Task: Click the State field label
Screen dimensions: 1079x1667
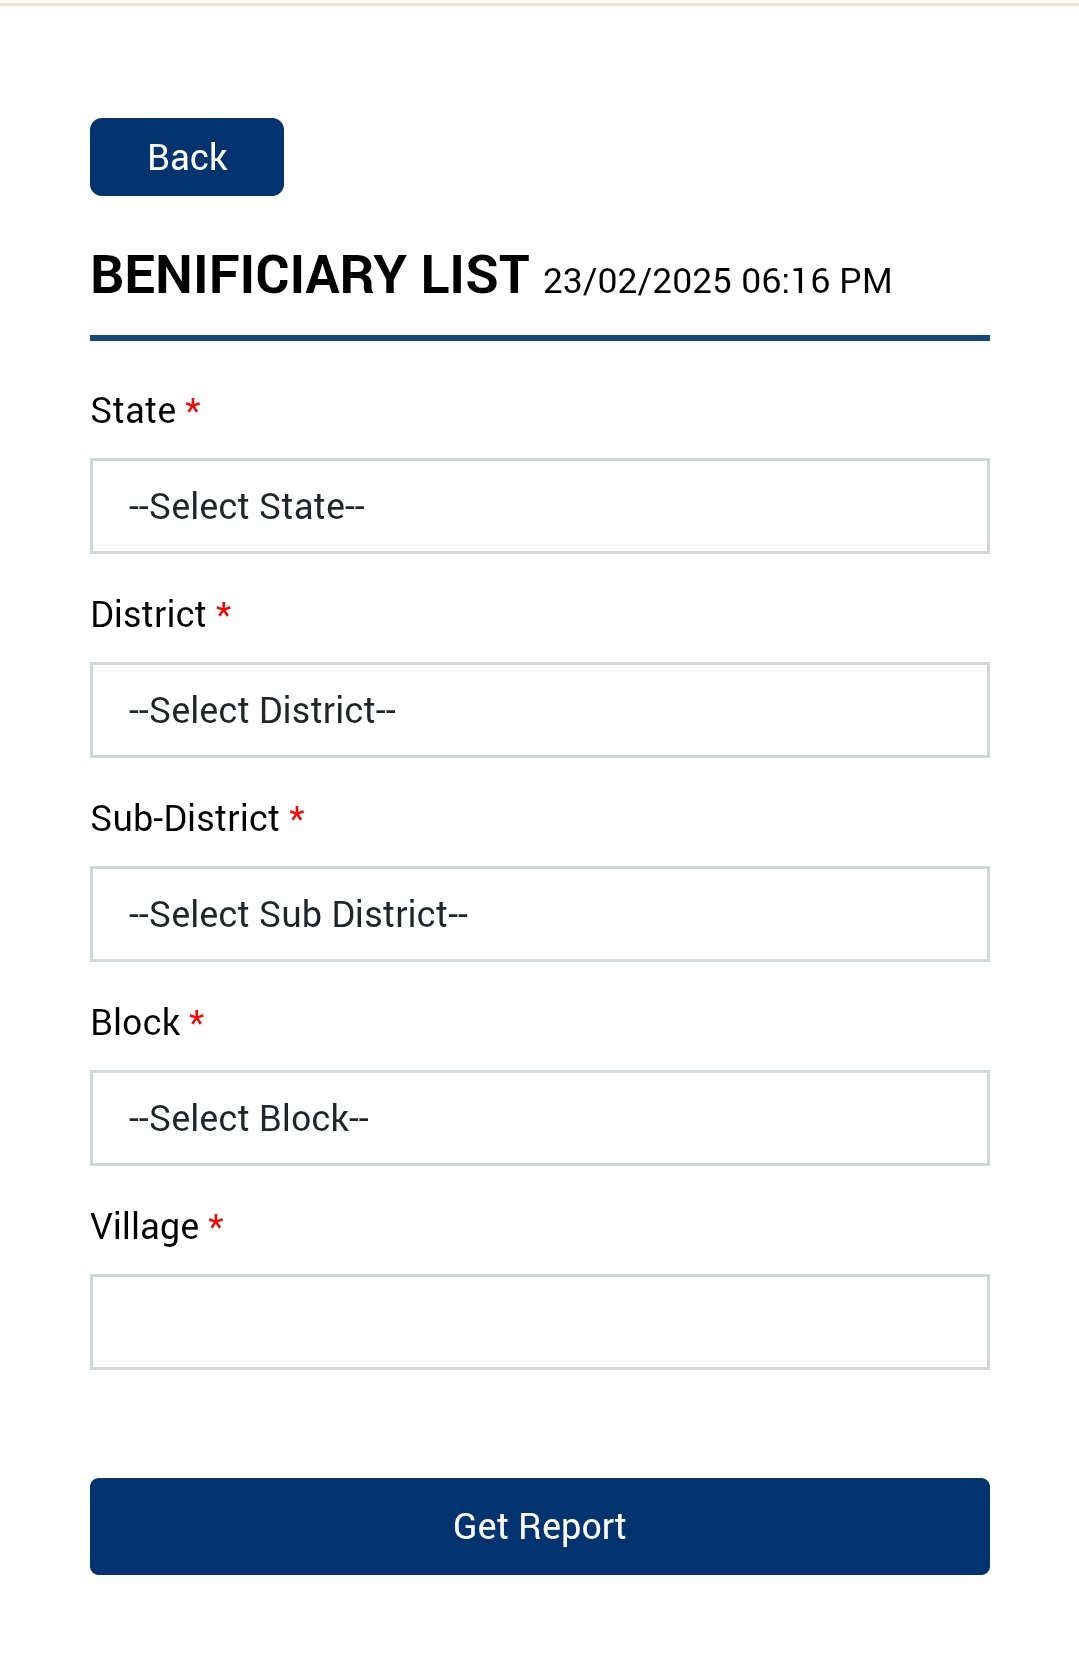Action: click(x=133, y=411)
